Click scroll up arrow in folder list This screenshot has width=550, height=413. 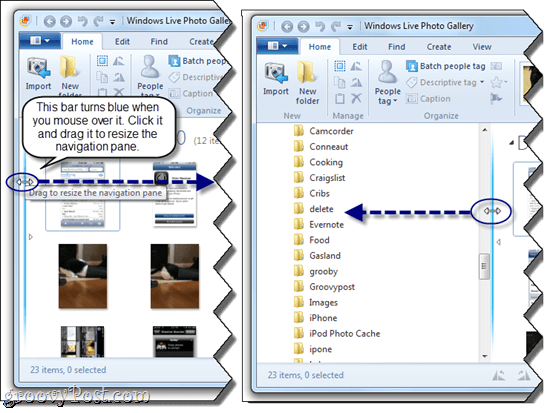coord(484,130)
